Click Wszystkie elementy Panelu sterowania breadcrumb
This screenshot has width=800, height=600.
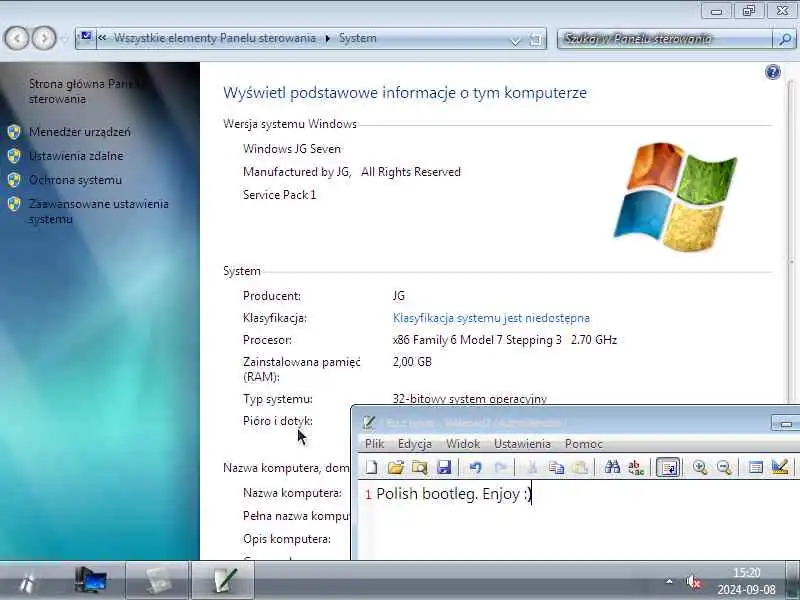[x=214, y=38]
